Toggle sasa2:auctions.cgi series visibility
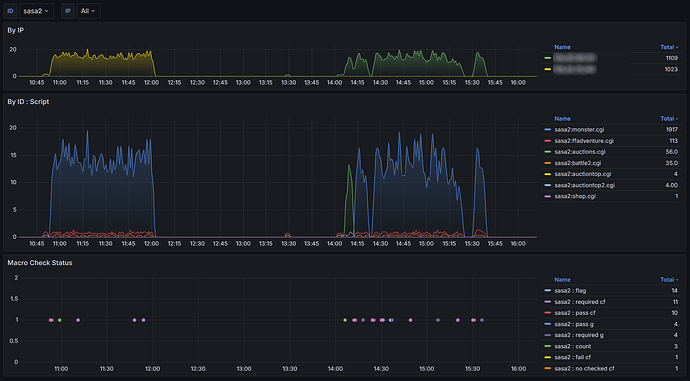This screenshot has height=381, width=690. [x=580, y=152]
